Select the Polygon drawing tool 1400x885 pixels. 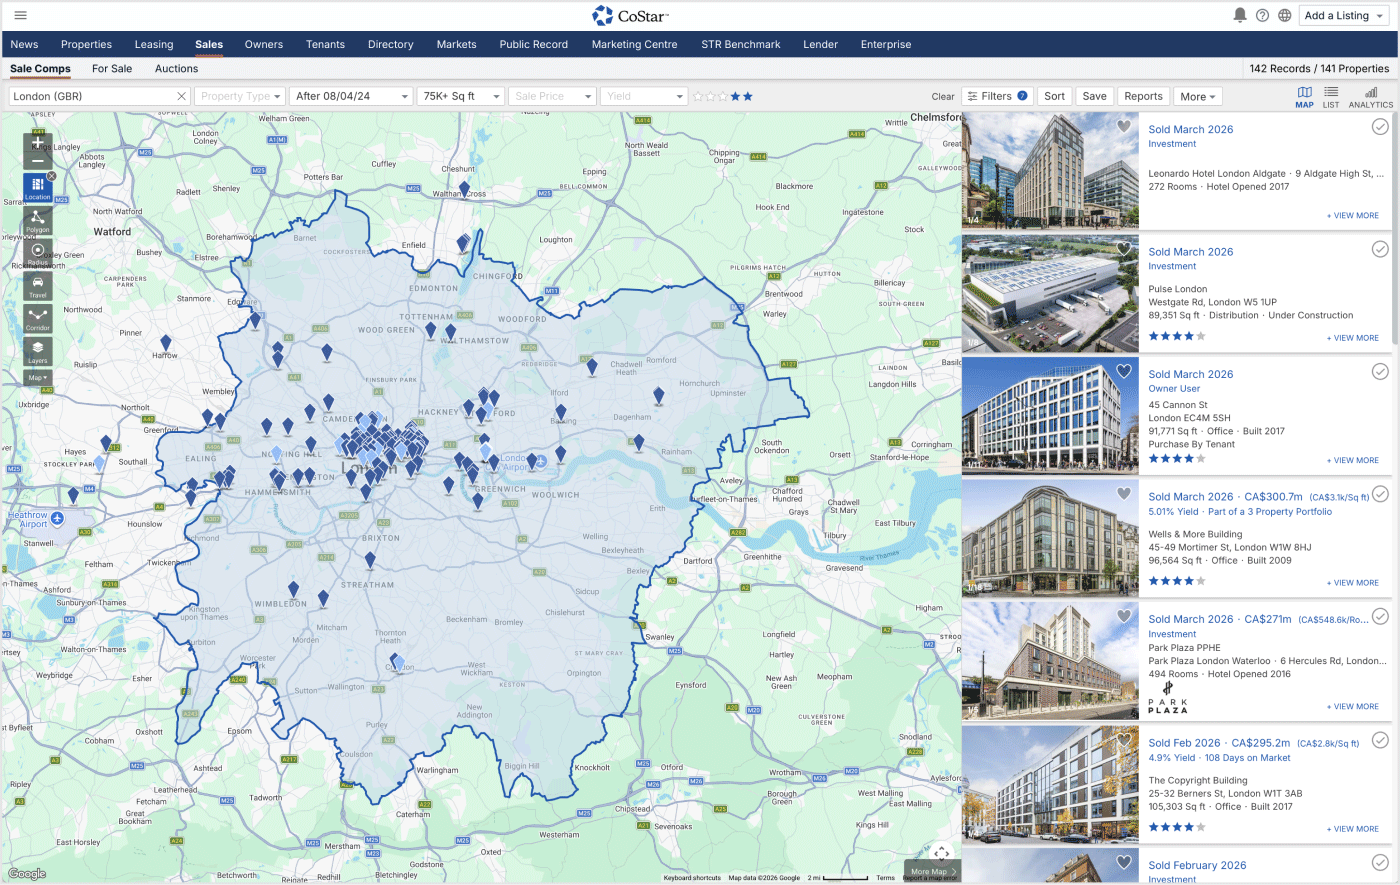pos(38,220)
